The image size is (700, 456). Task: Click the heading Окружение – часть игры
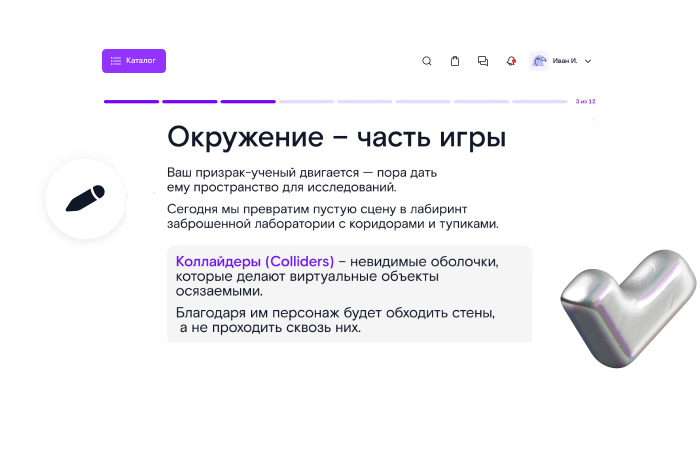[x=336, y=137]
